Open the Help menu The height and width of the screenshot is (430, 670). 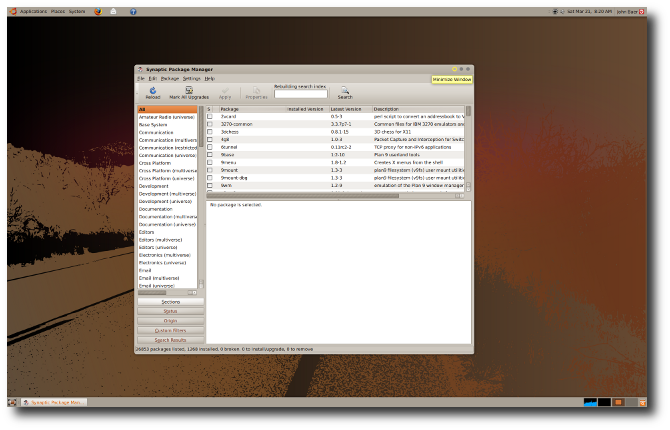pyautogui.click(x=209, y=79)
